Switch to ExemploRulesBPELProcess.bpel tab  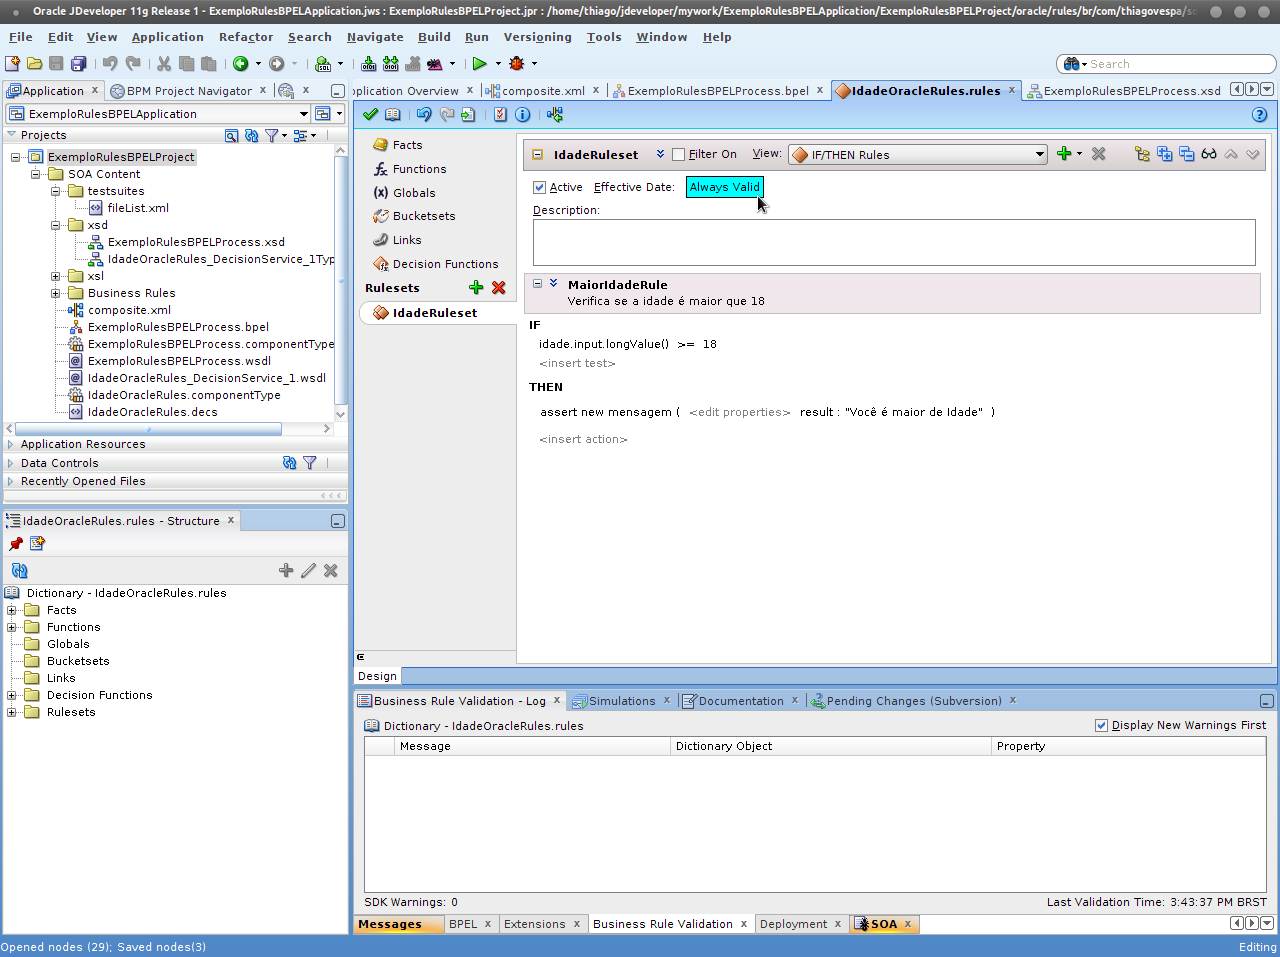click(718, 90)
